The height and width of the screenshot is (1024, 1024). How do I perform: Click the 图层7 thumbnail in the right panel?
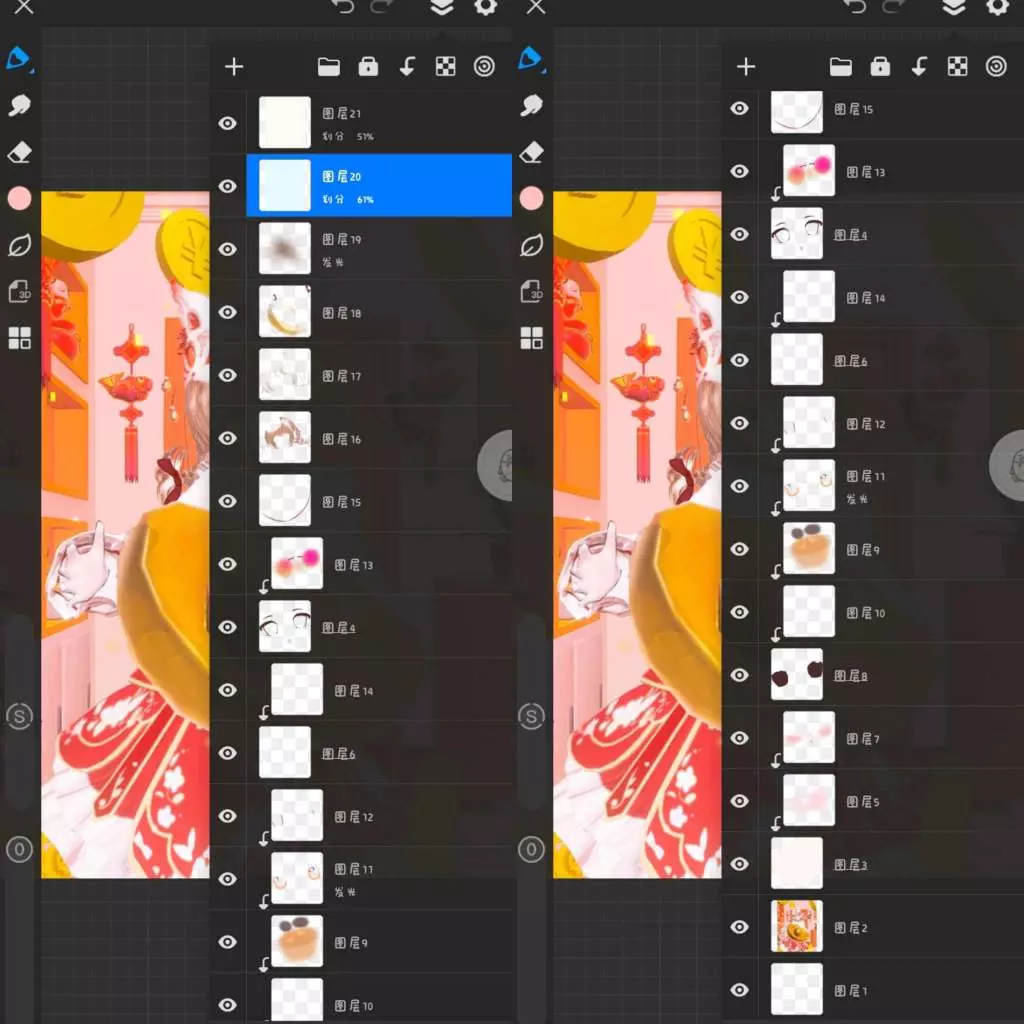pos(808,737)
